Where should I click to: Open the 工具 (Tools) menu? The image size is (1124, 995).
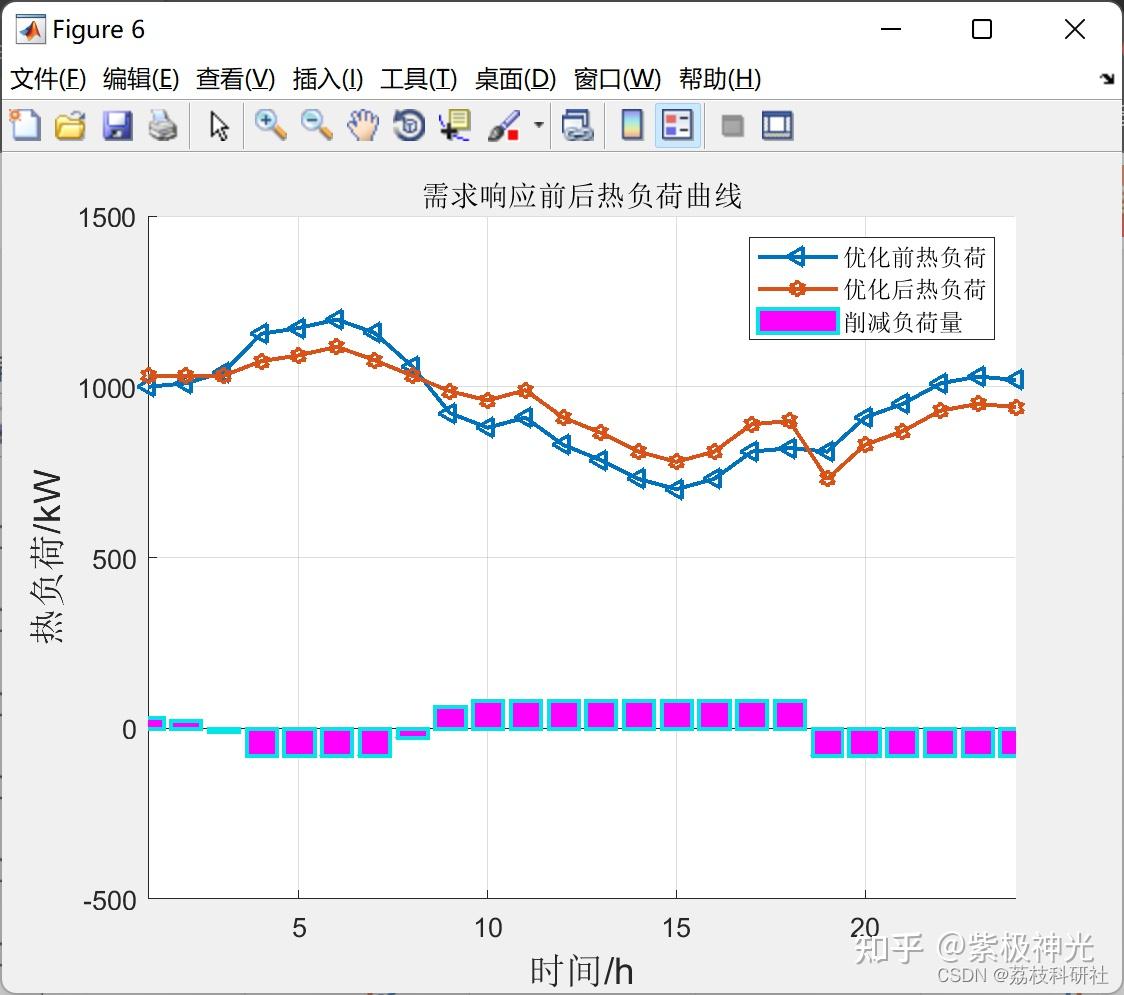coord(419,79)
